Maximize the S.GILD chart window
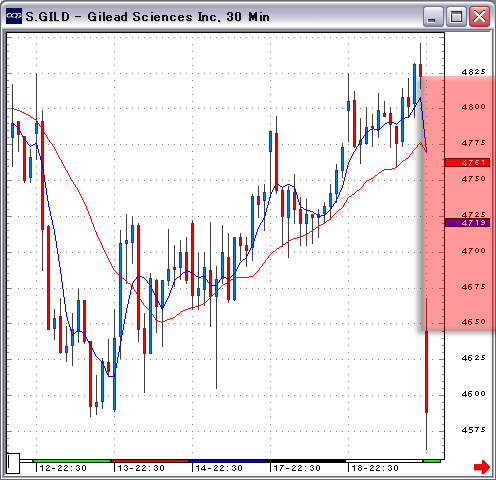The height and width of the screenshot is (480, 496). click(x=456, y=16)
